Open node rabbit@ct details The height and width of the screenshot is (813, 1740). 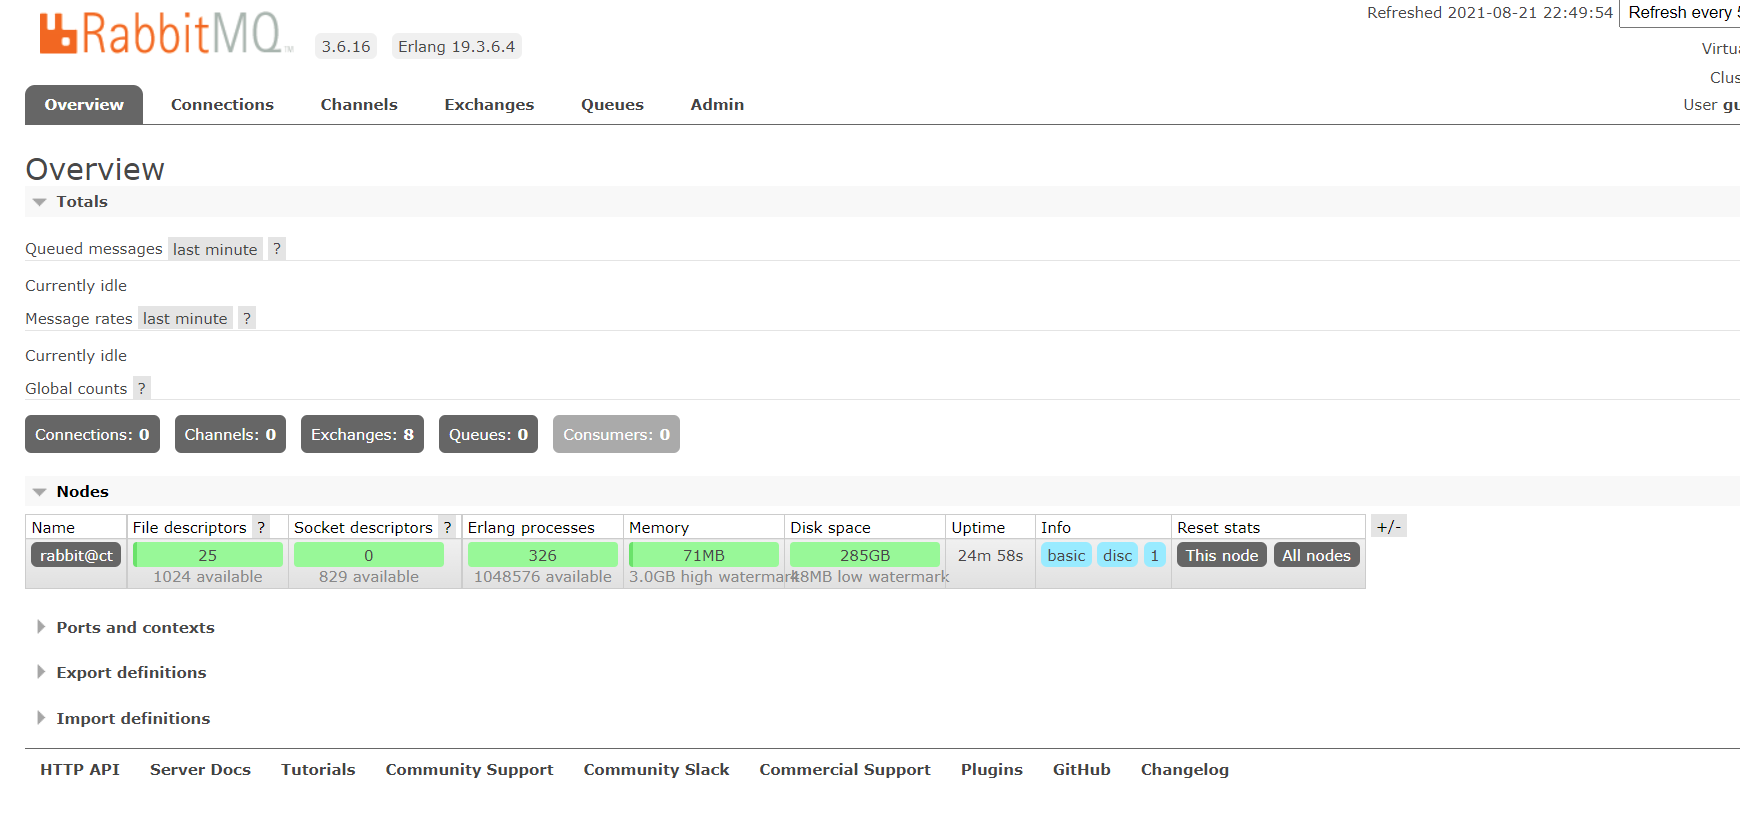(x=76, y=555)
